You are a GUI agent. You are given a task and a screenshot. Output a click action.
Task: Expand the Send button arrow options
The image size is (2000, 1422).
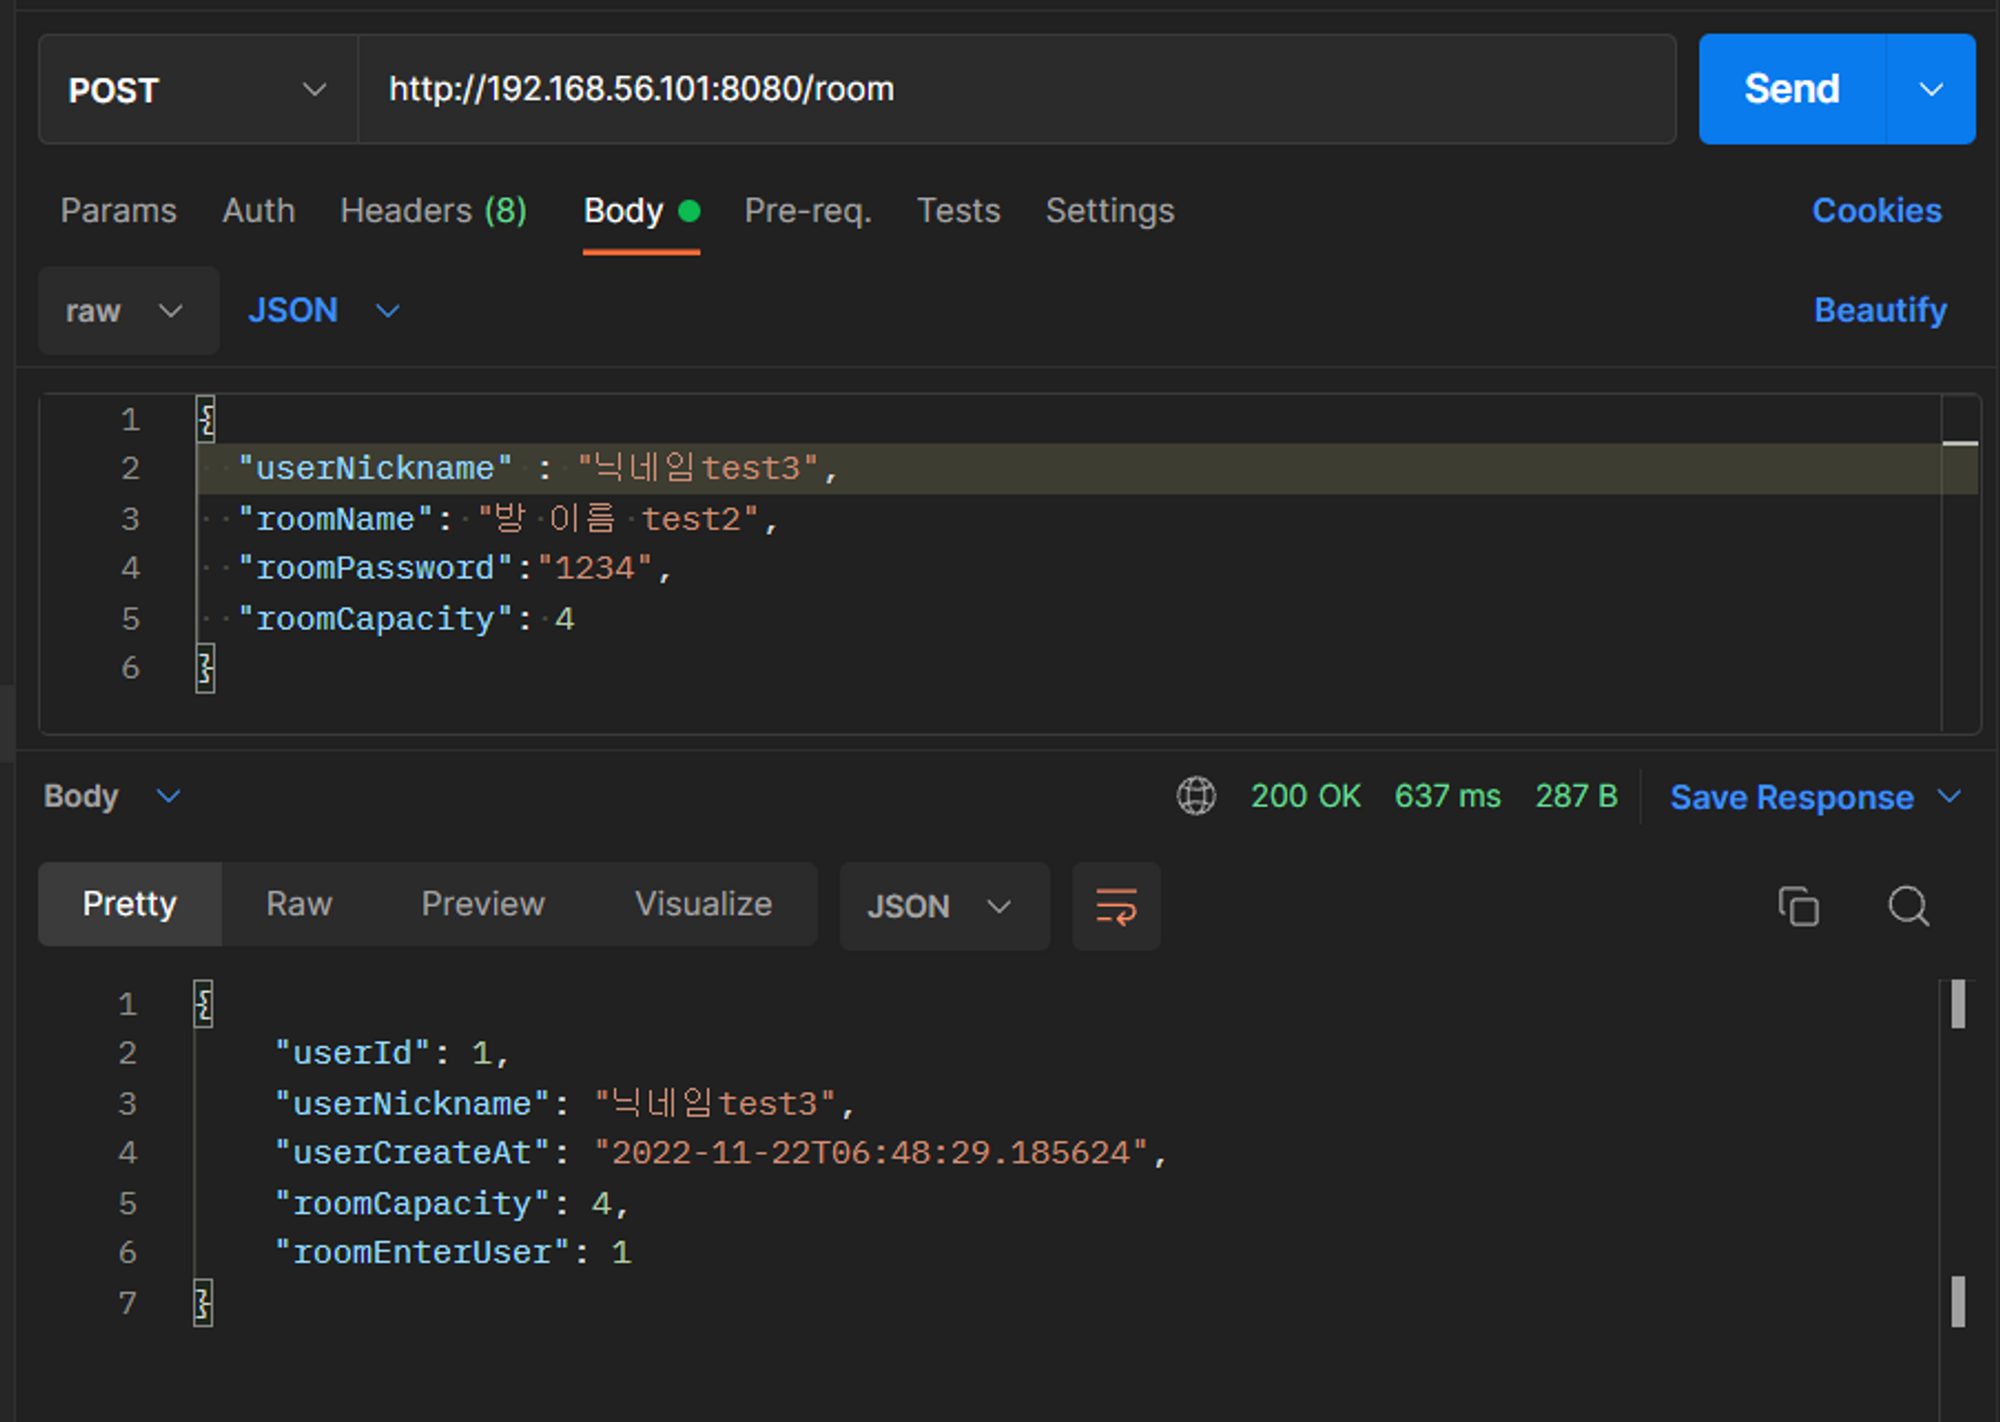tap(1931, 89)
